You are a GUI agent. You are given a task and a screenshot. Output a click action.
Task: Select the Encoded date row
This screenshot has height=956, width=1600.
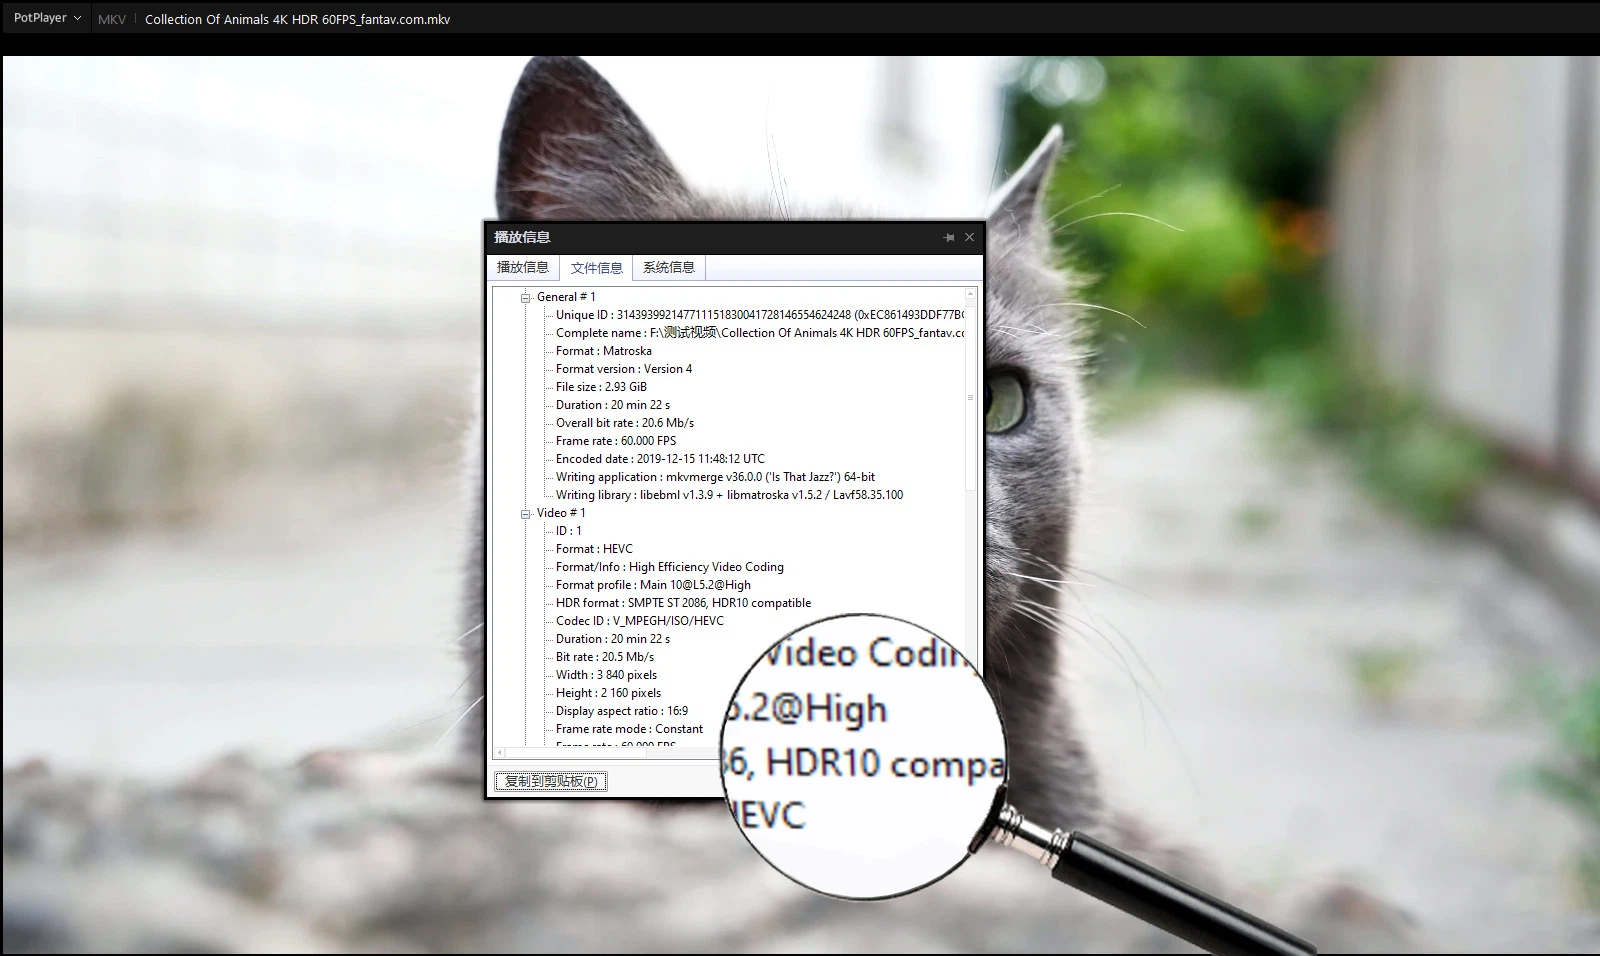(x=660, y=459)
